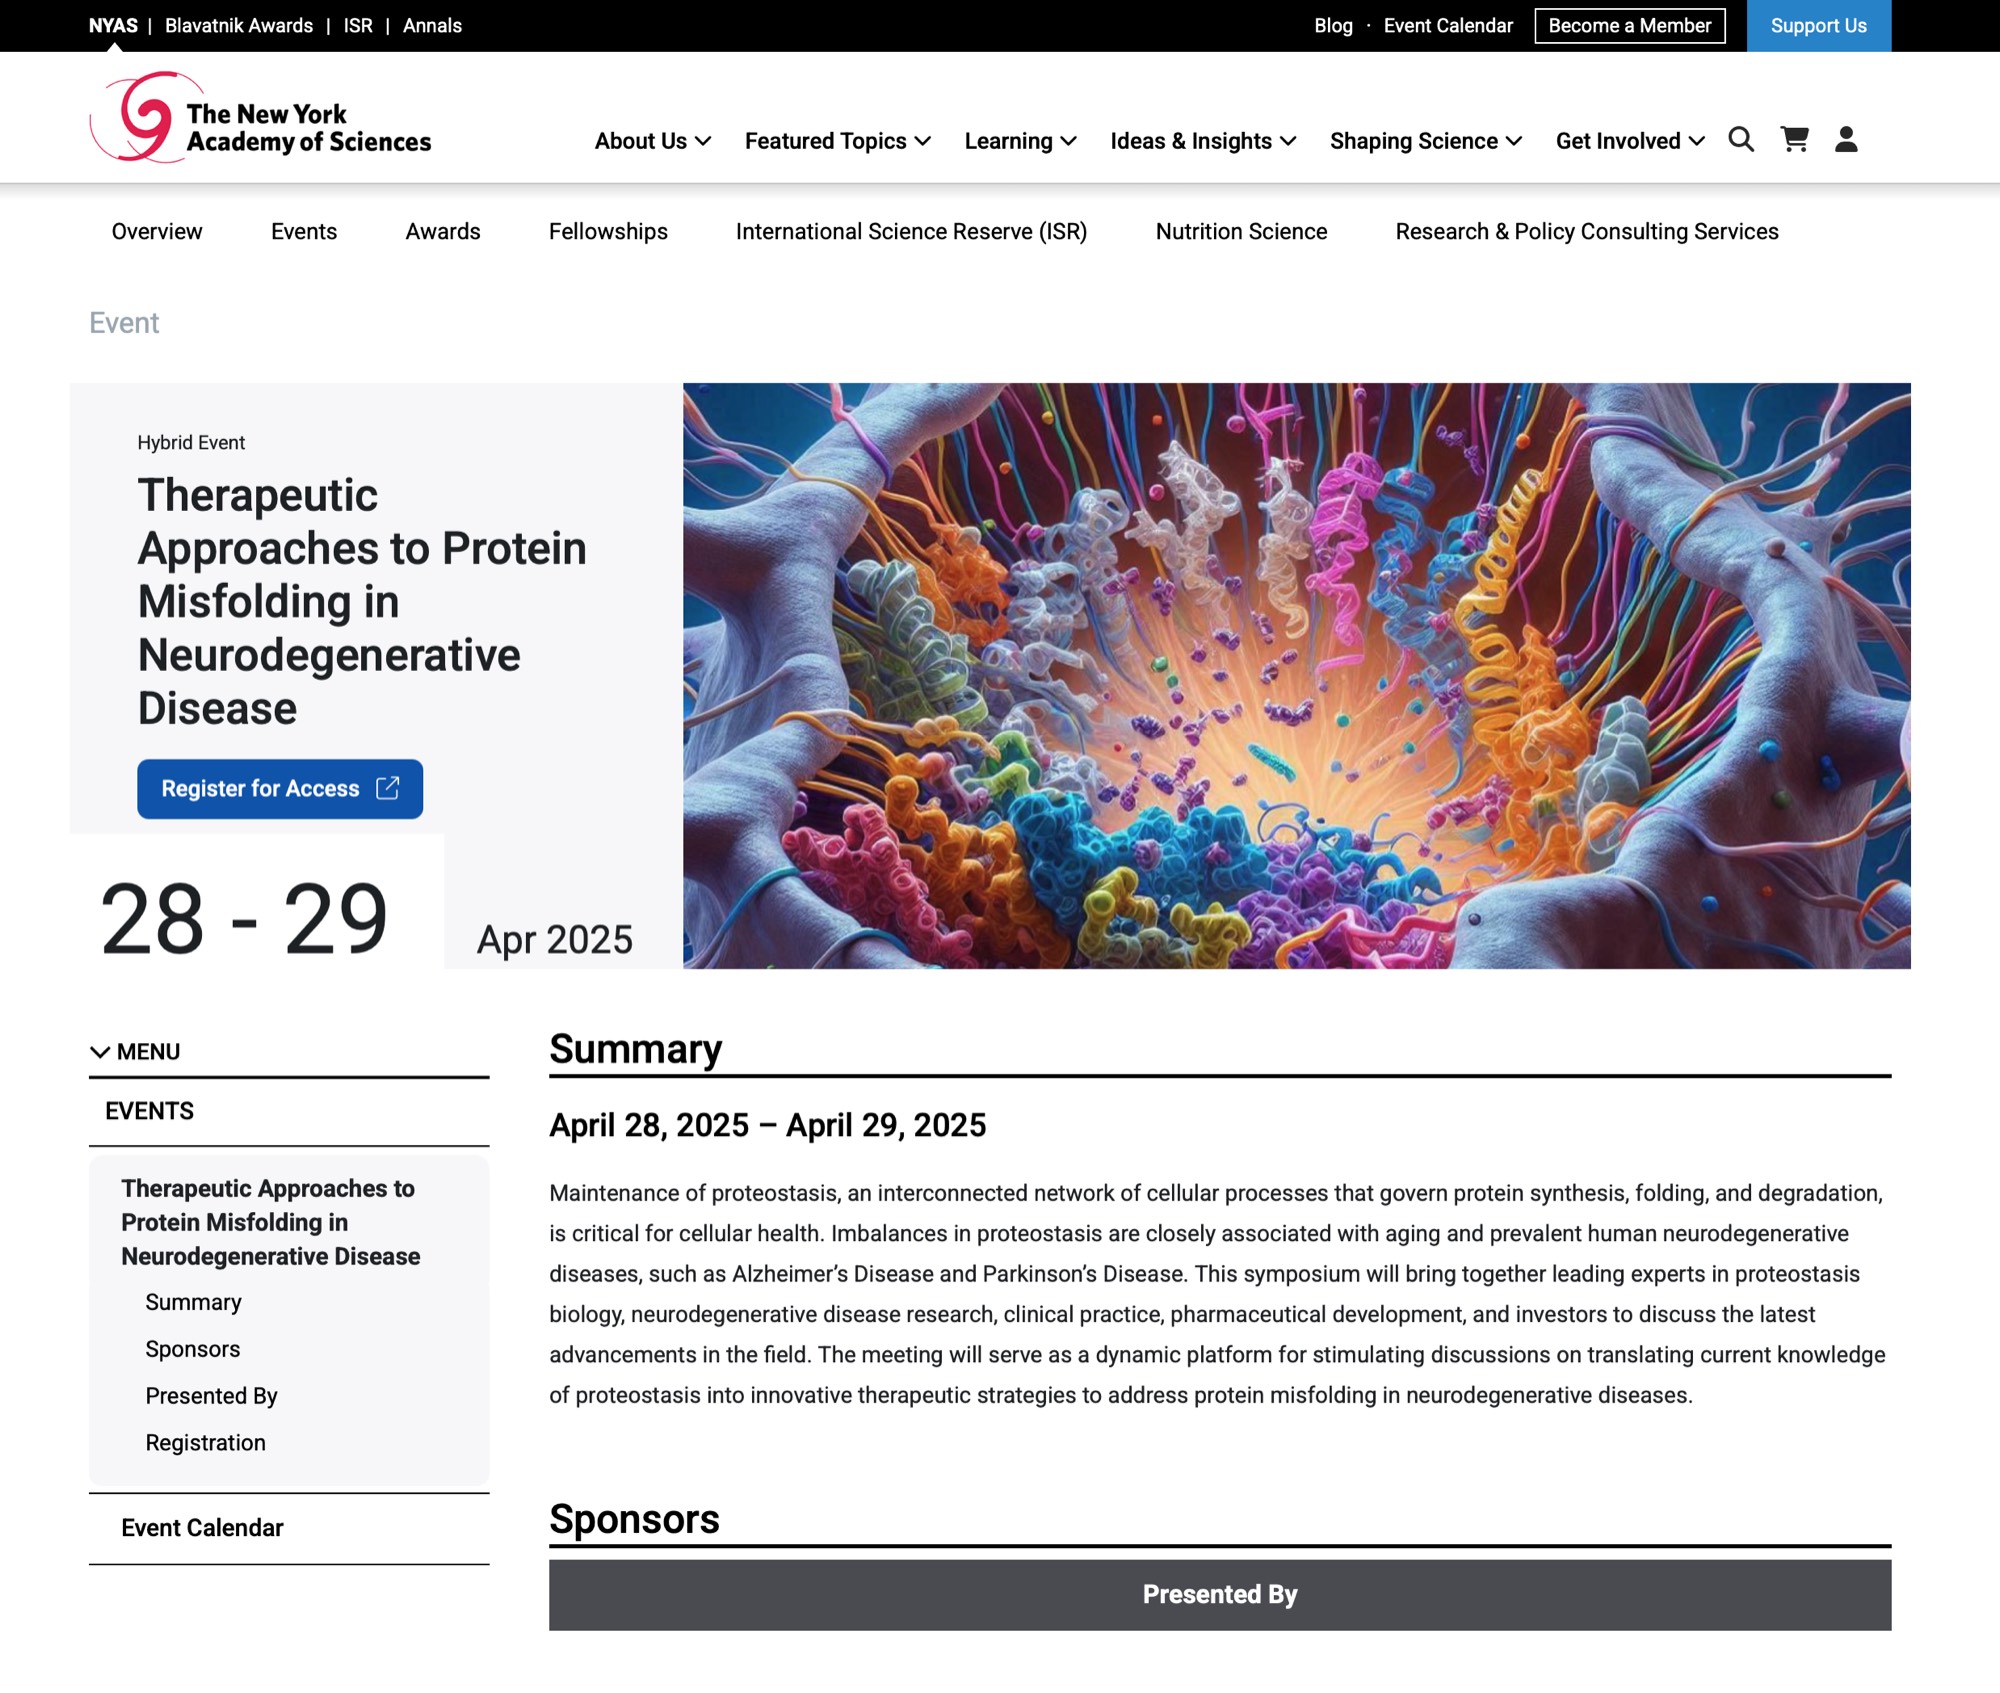Click the user account icon
The height and width of the screenshot is (1693, 2000).
(x=1846, y=140)
